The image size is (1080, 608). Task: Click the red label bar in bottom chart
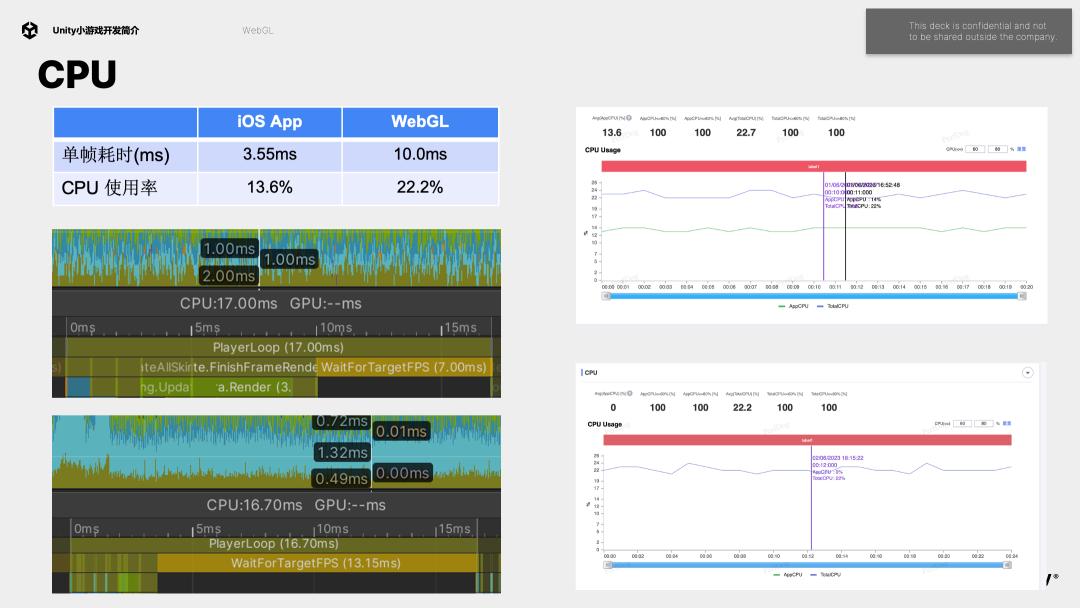click(807, 440)
